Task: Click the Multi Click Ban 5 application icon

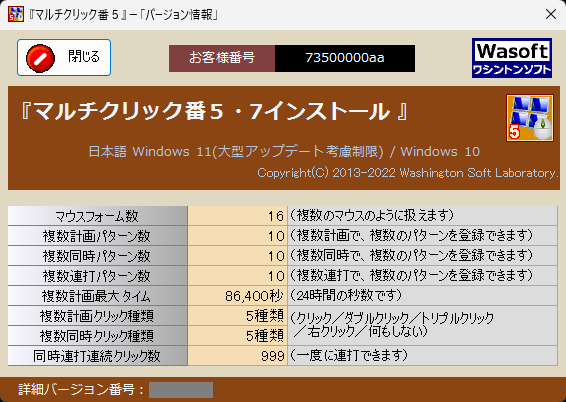Action: [530, 118]
